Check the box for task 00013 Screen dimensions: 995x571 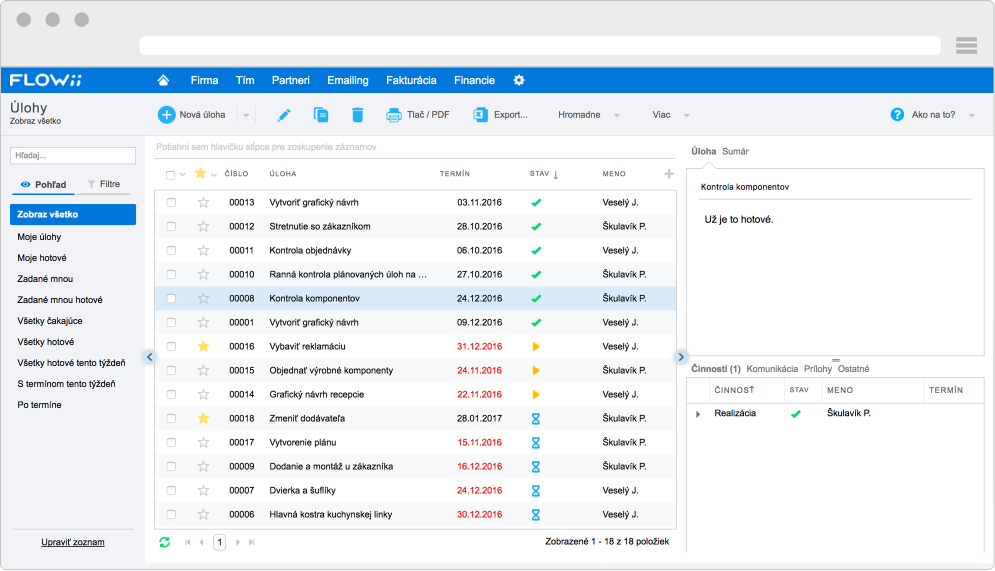(171, 202)
